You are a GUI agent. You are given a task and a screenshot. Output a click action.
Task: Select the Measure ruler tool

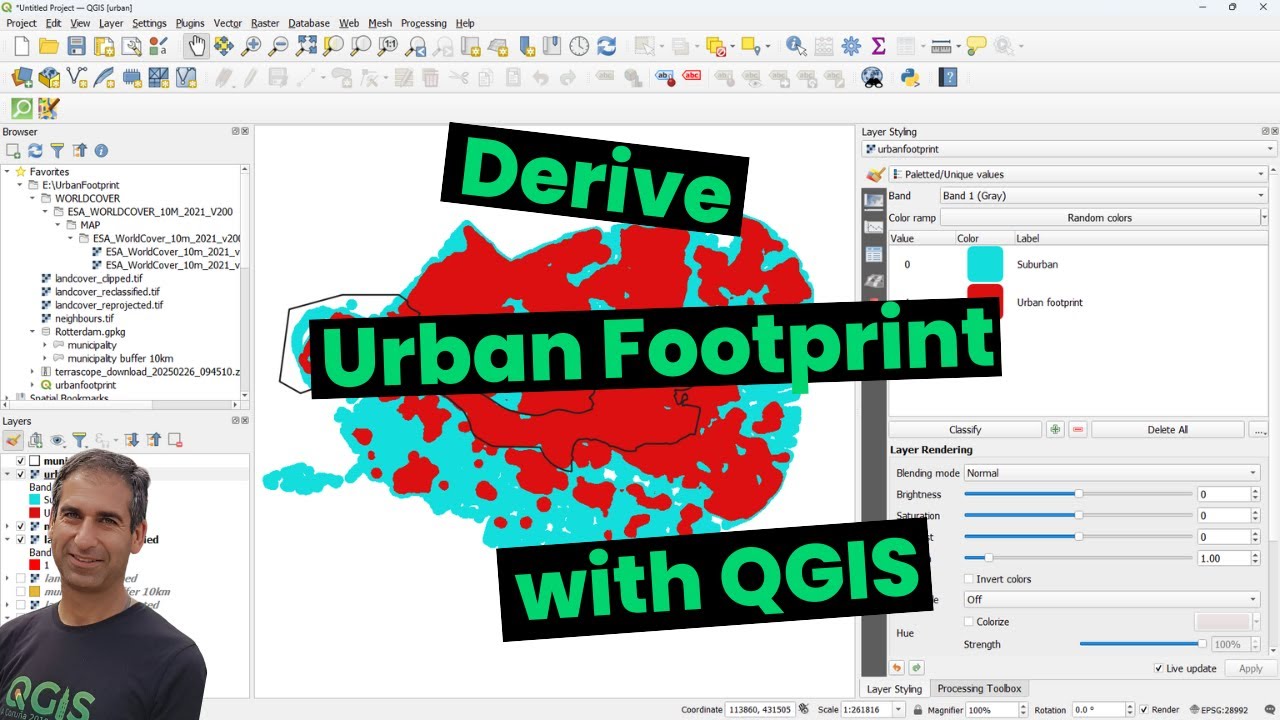[940, 46]
